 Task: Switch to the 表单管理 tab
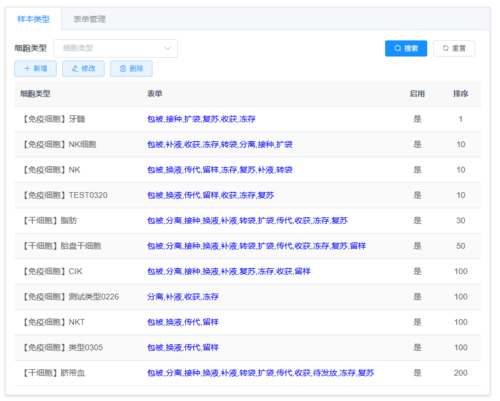pos(89,19)
